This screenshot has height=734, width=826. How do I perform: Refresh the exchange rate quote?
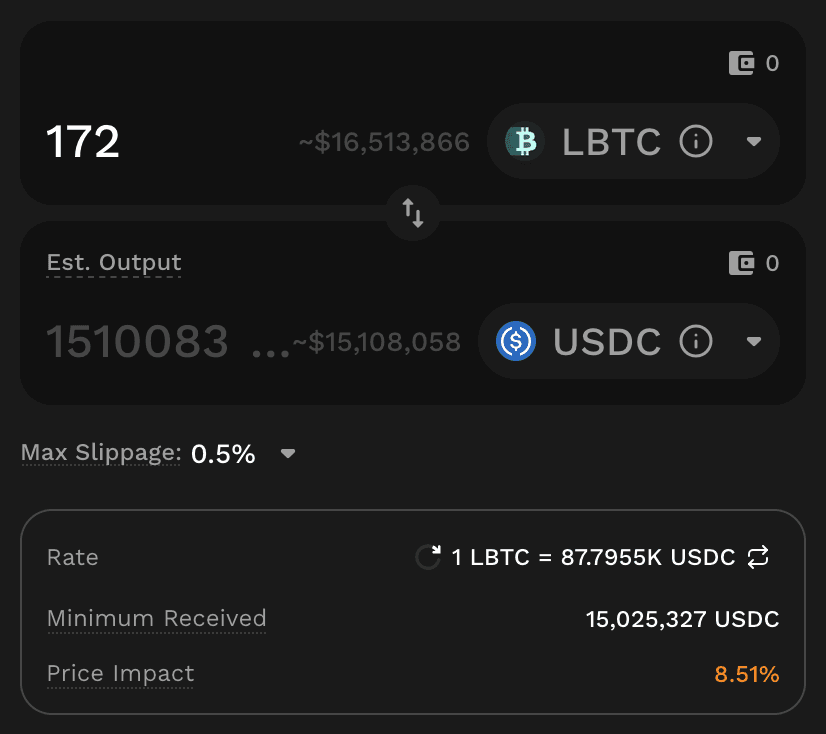tap(428, 557)
